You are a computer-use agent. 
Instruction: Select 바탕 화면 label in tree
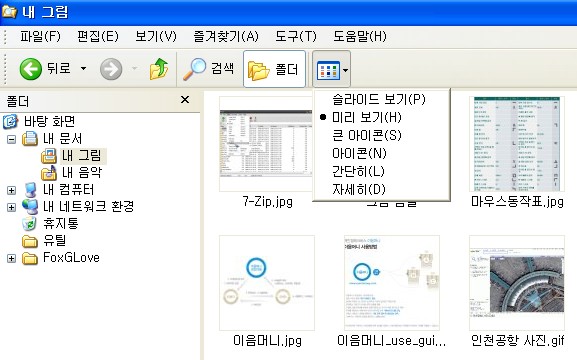(x=49, y=121)
